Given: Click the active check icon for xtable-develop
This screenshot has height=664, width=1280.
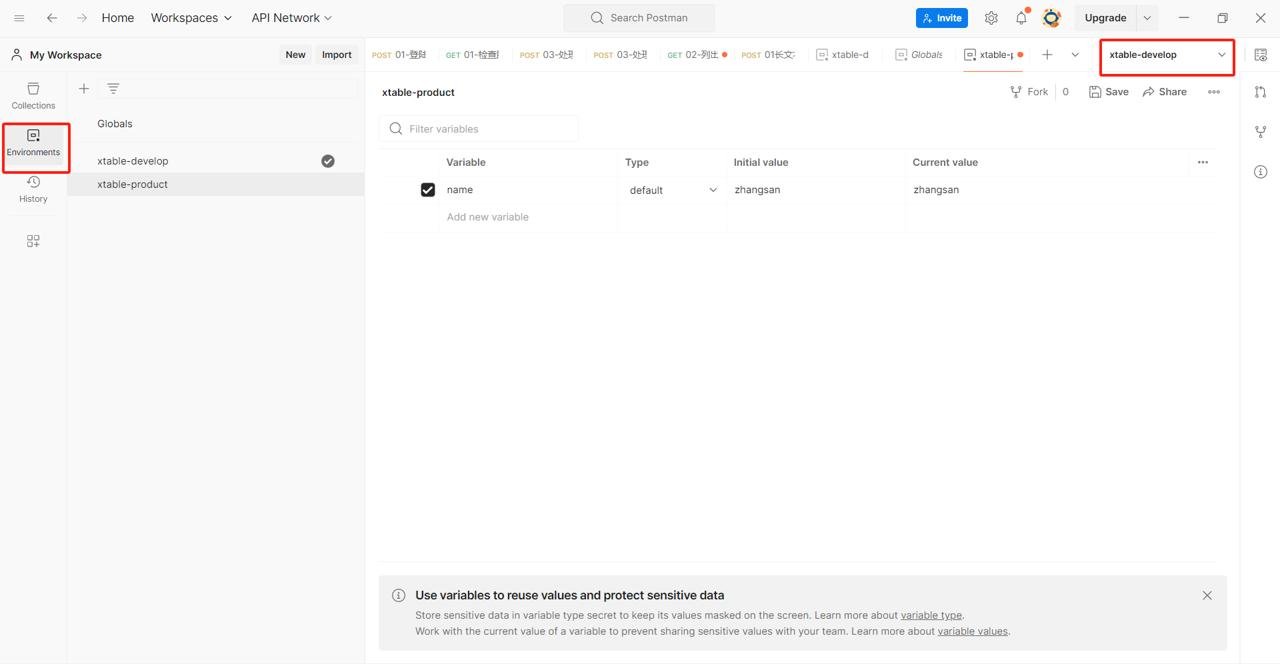Looking at the screenshot, I should tap(328, 161).
